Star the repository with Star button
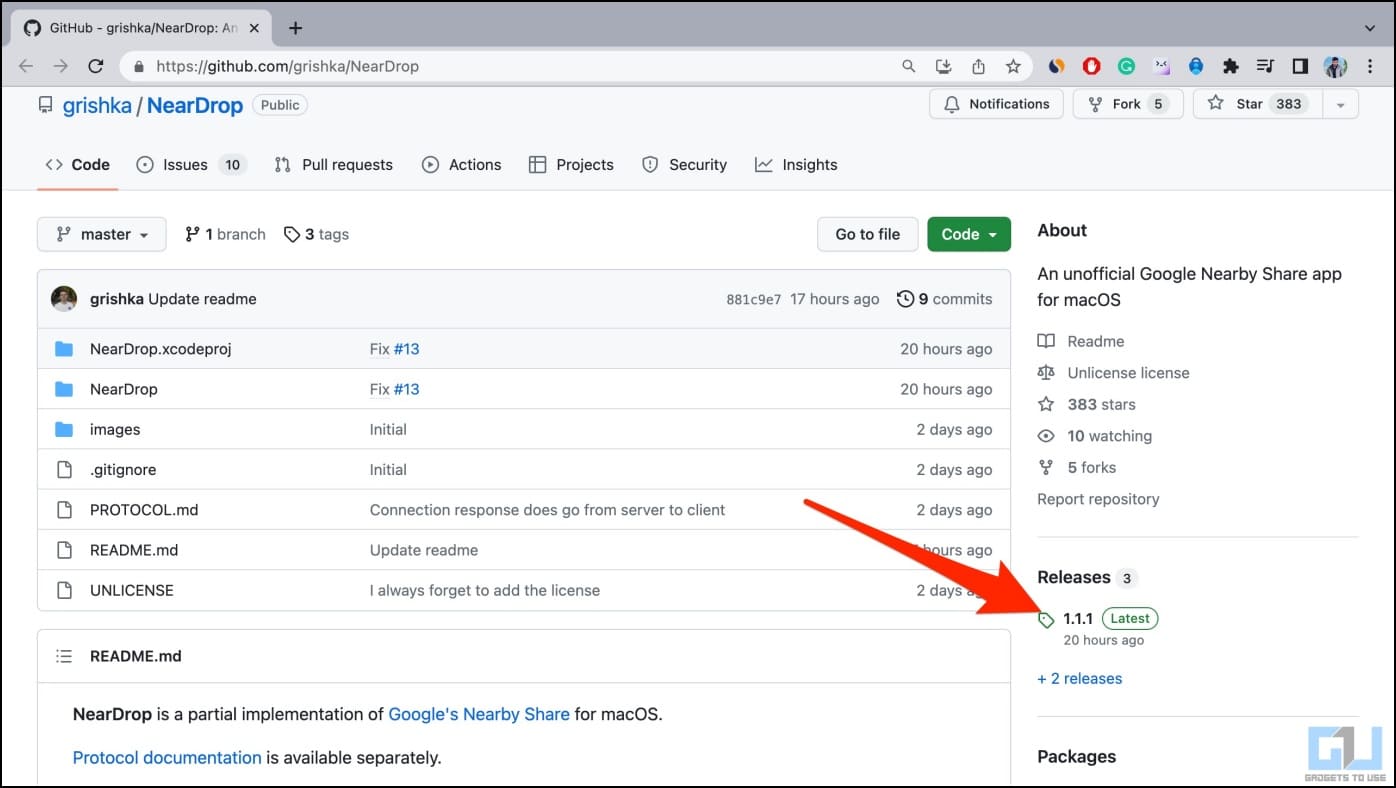Viewport: 1396px width, 788px height. 1258,104
